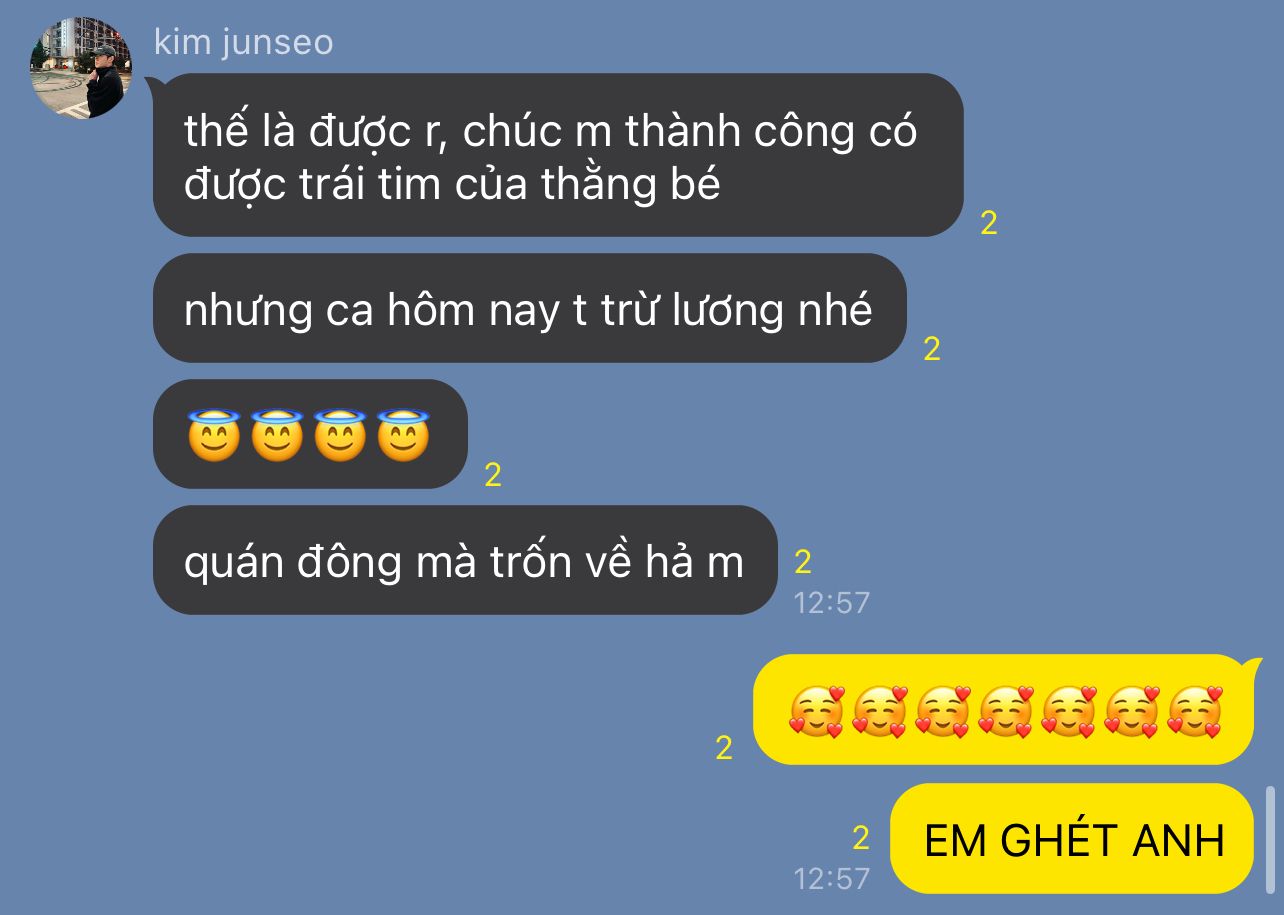The image size is (1284, 915).
Task: Select the message 'nhưng ca hôm nay t trừ lương nhé'
Action: pyautogui.click(x=529, y=309)
